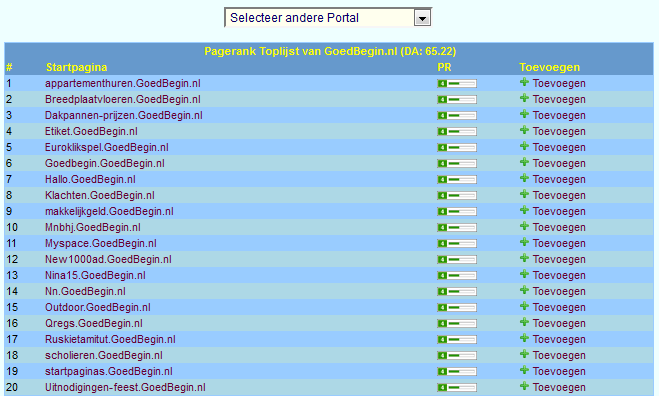659x396 pixels.
Task: Click green plus icon for Ruskietamitut row
Action: 524,338
